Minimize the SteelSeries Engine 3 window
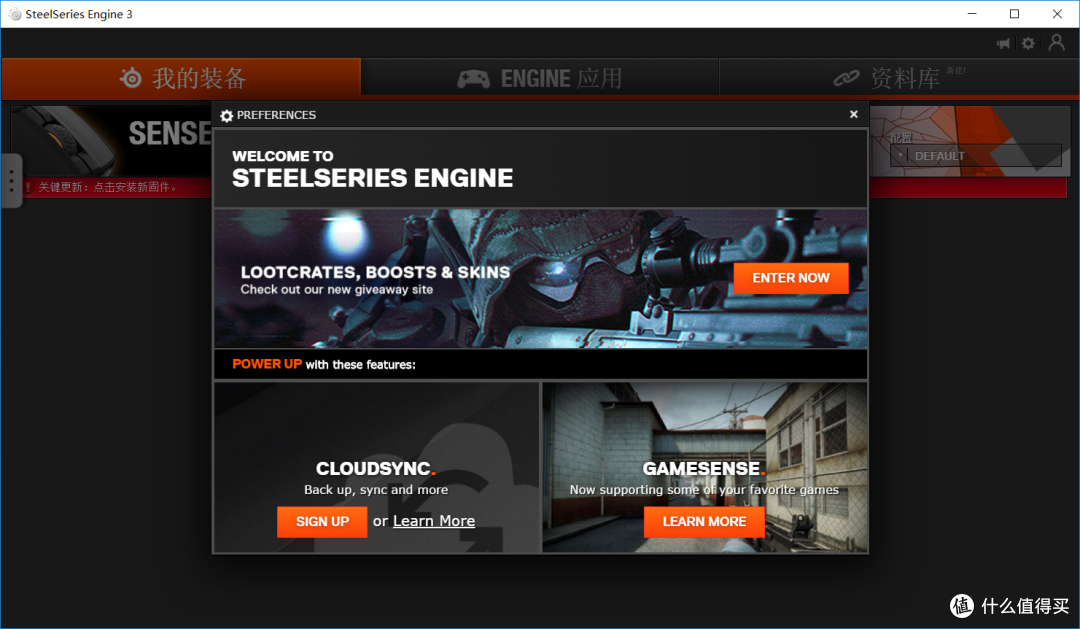 (x=972, y=14)
